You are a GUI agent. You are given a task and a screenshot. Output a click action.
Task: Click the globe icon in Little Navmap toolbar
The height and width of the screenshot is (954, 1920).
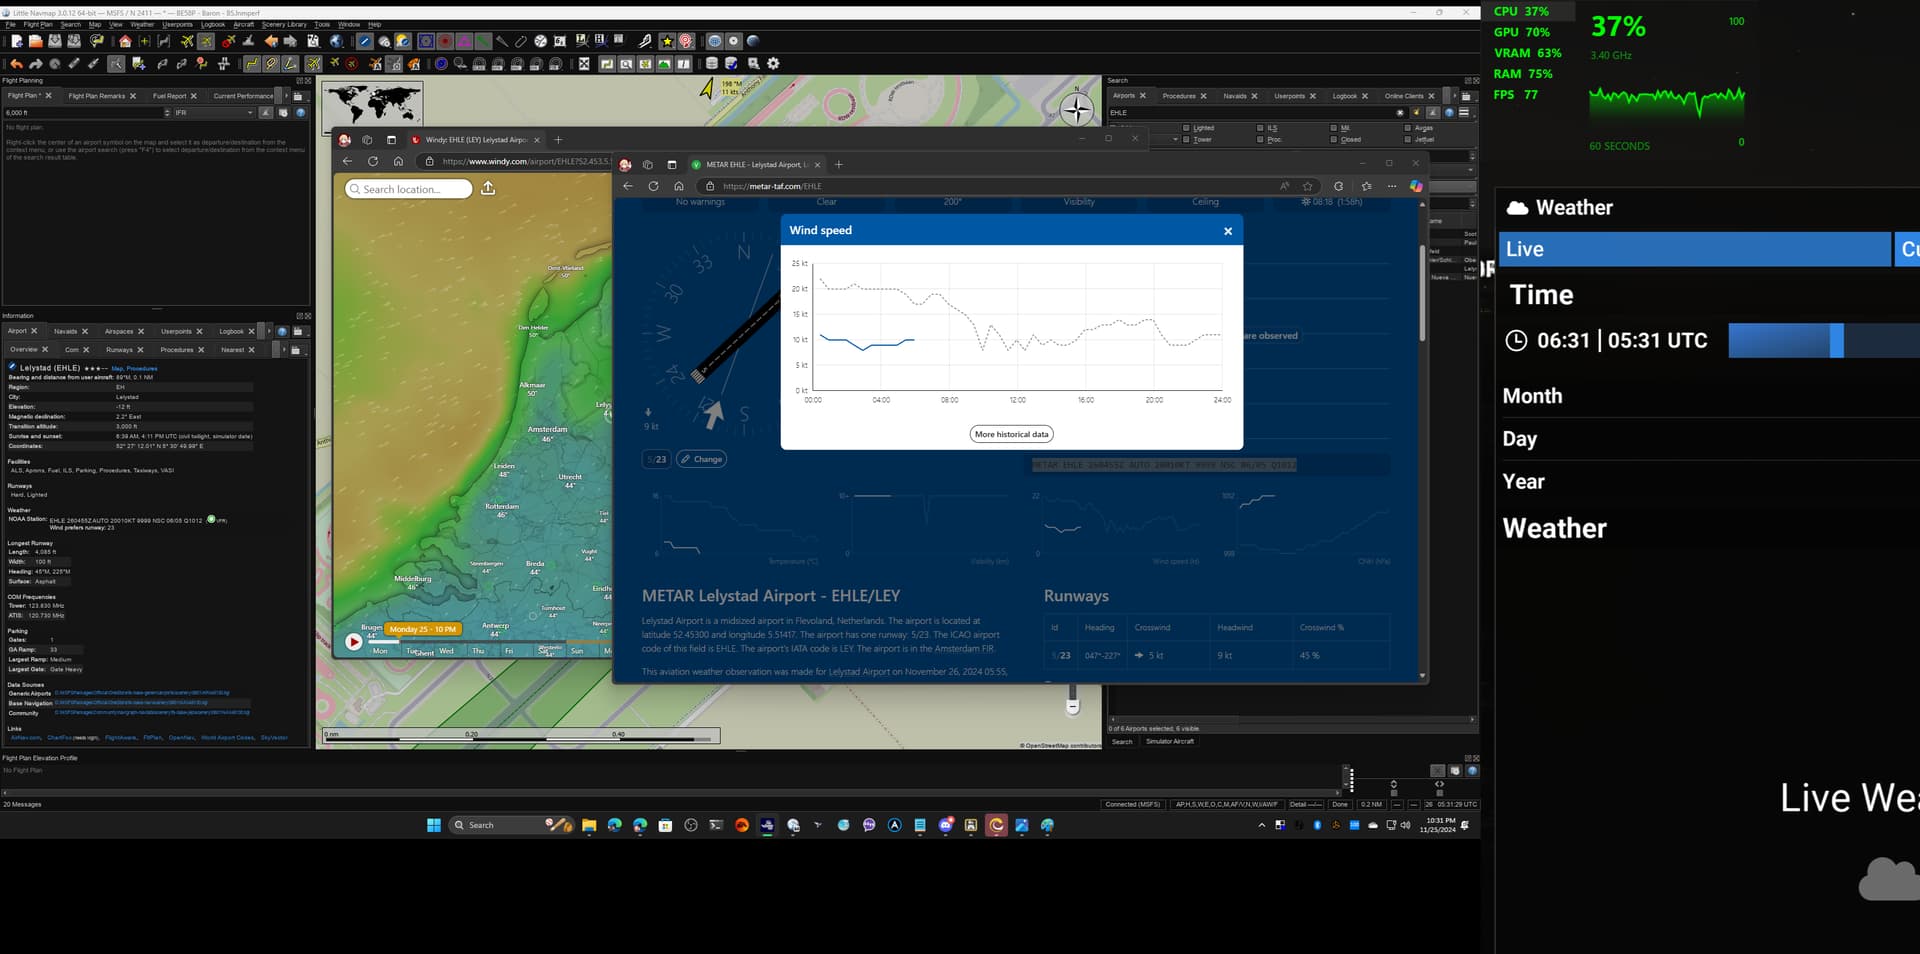click(x=337, y=41)
